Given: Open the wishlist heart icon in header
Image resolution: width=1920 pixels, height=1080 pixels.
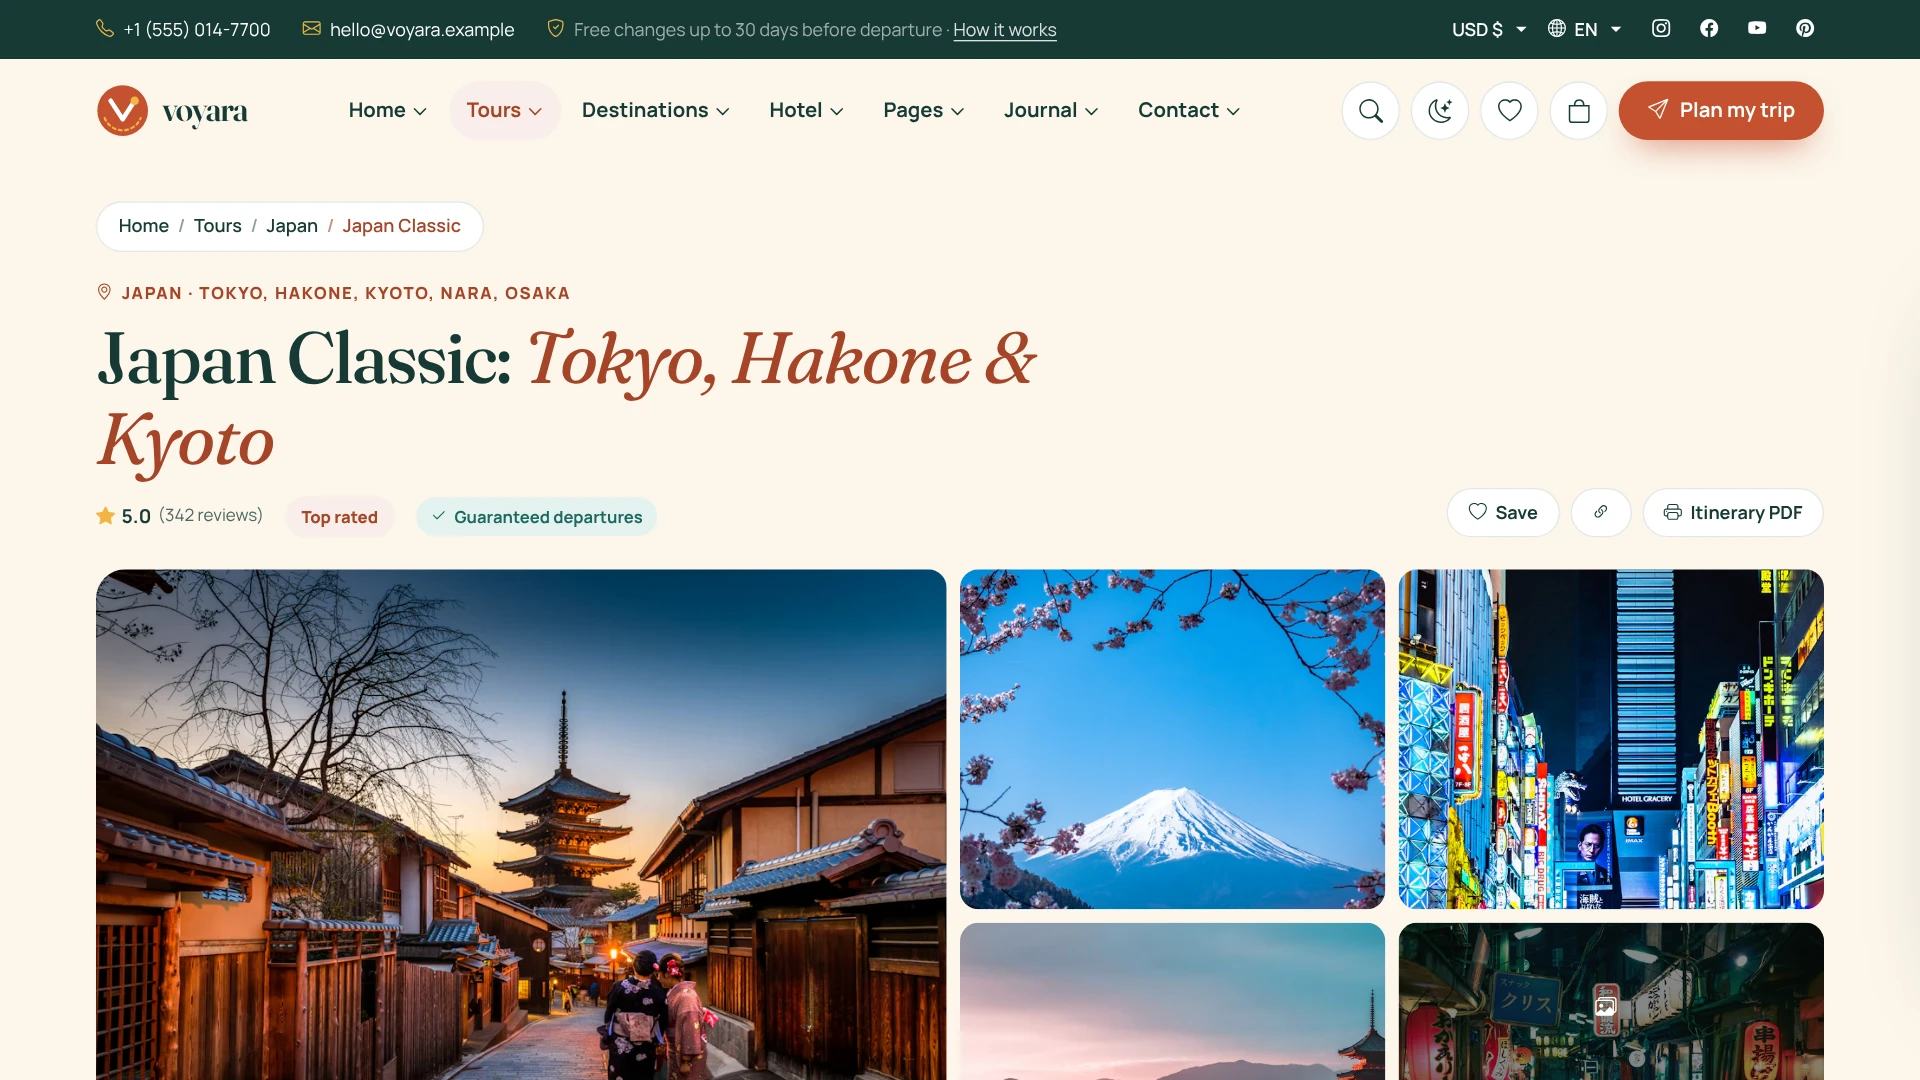Looking at the screenshot, I should [x=1510, y=111].
